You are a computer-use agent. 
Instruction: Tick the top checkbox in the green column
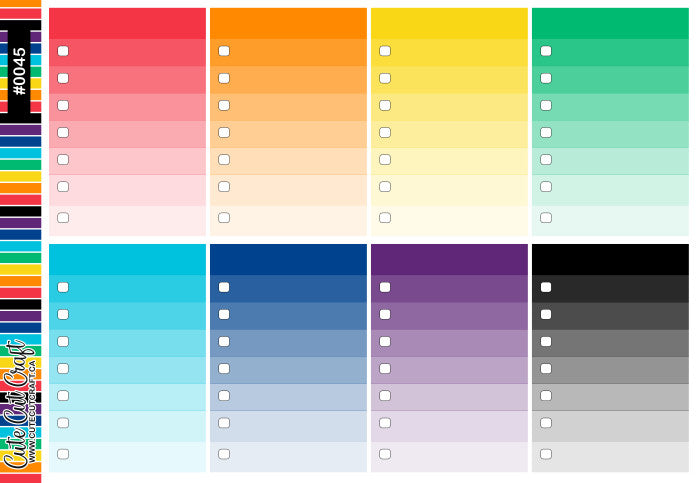point(546,51)
